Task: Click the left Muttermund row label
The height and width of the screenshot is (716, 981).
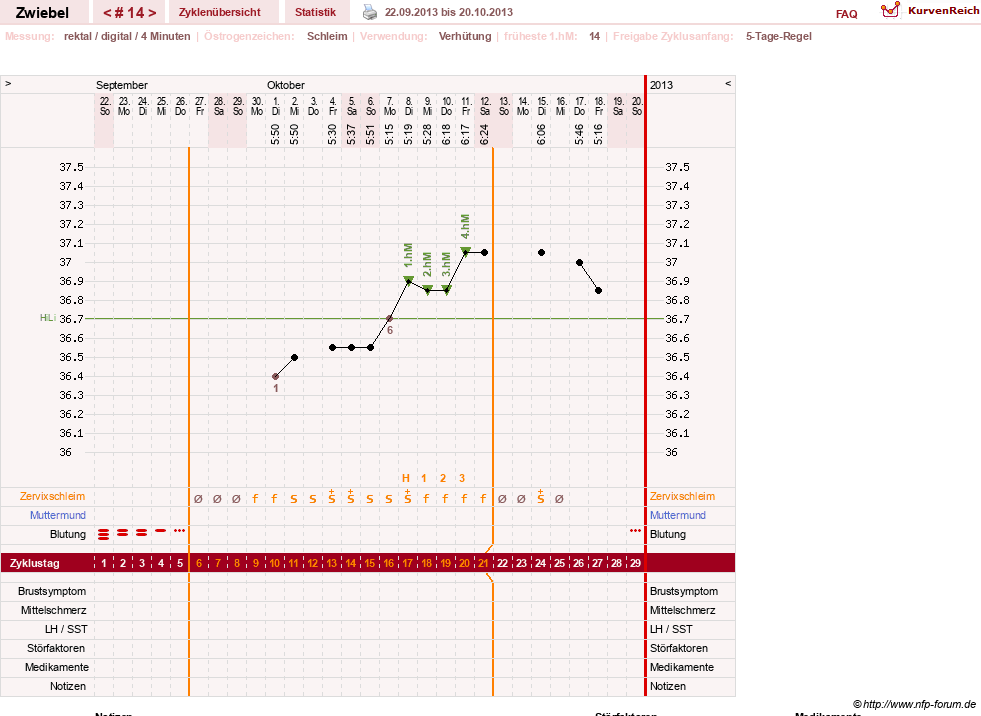Action: (x=58, y=515)
